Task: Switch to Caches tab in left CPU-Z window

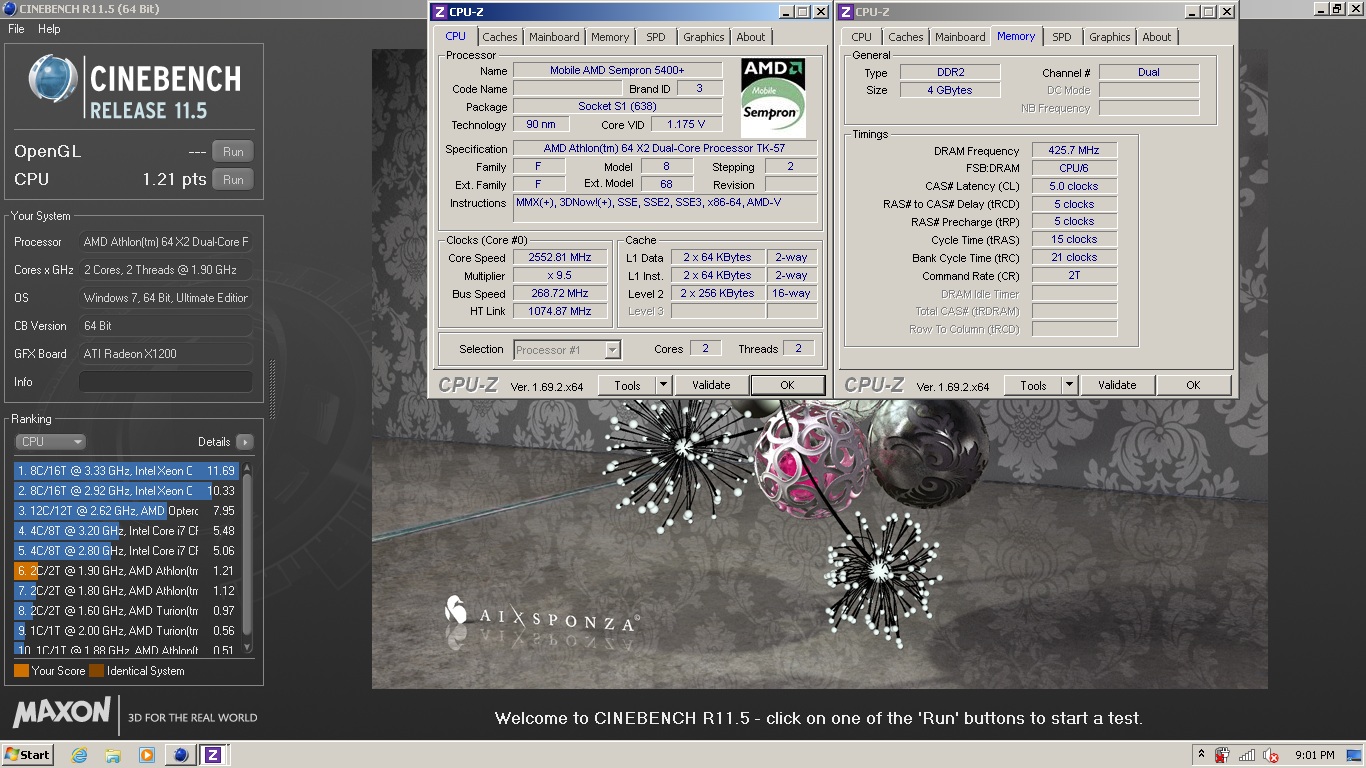Action: point(500,37)
